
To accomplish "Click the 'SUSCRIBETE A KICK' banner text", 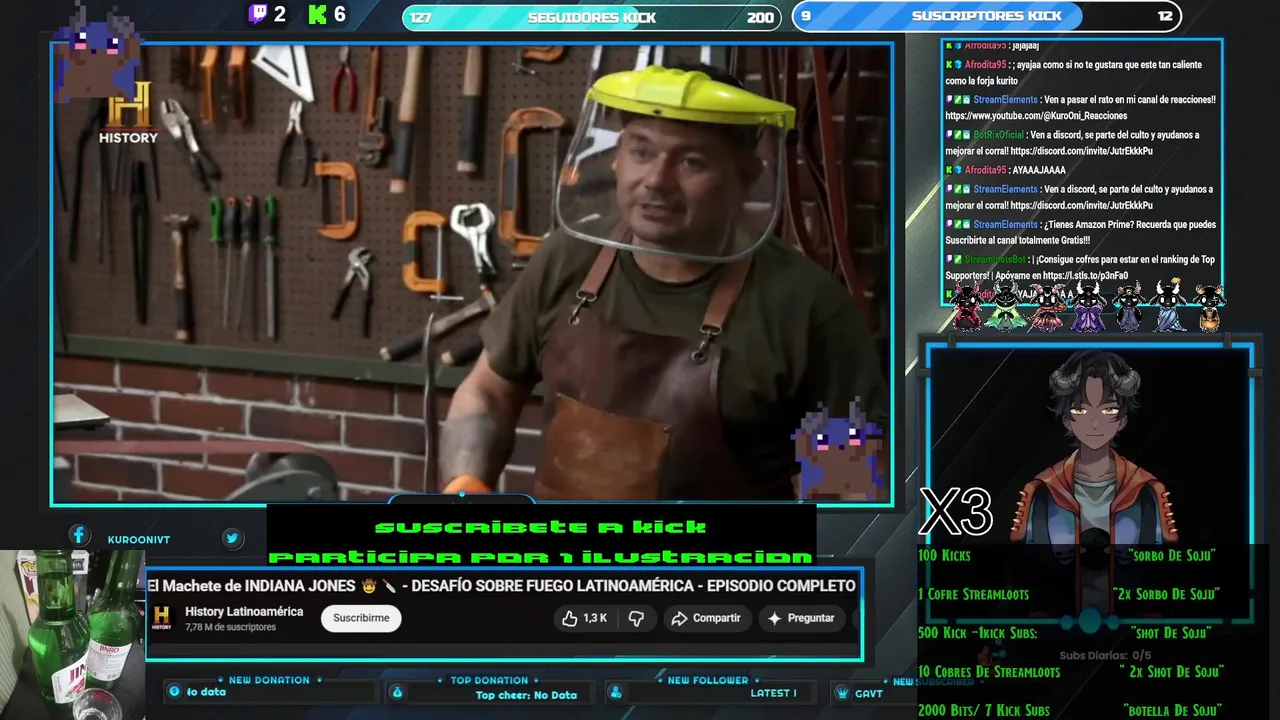I will (540, 527).
